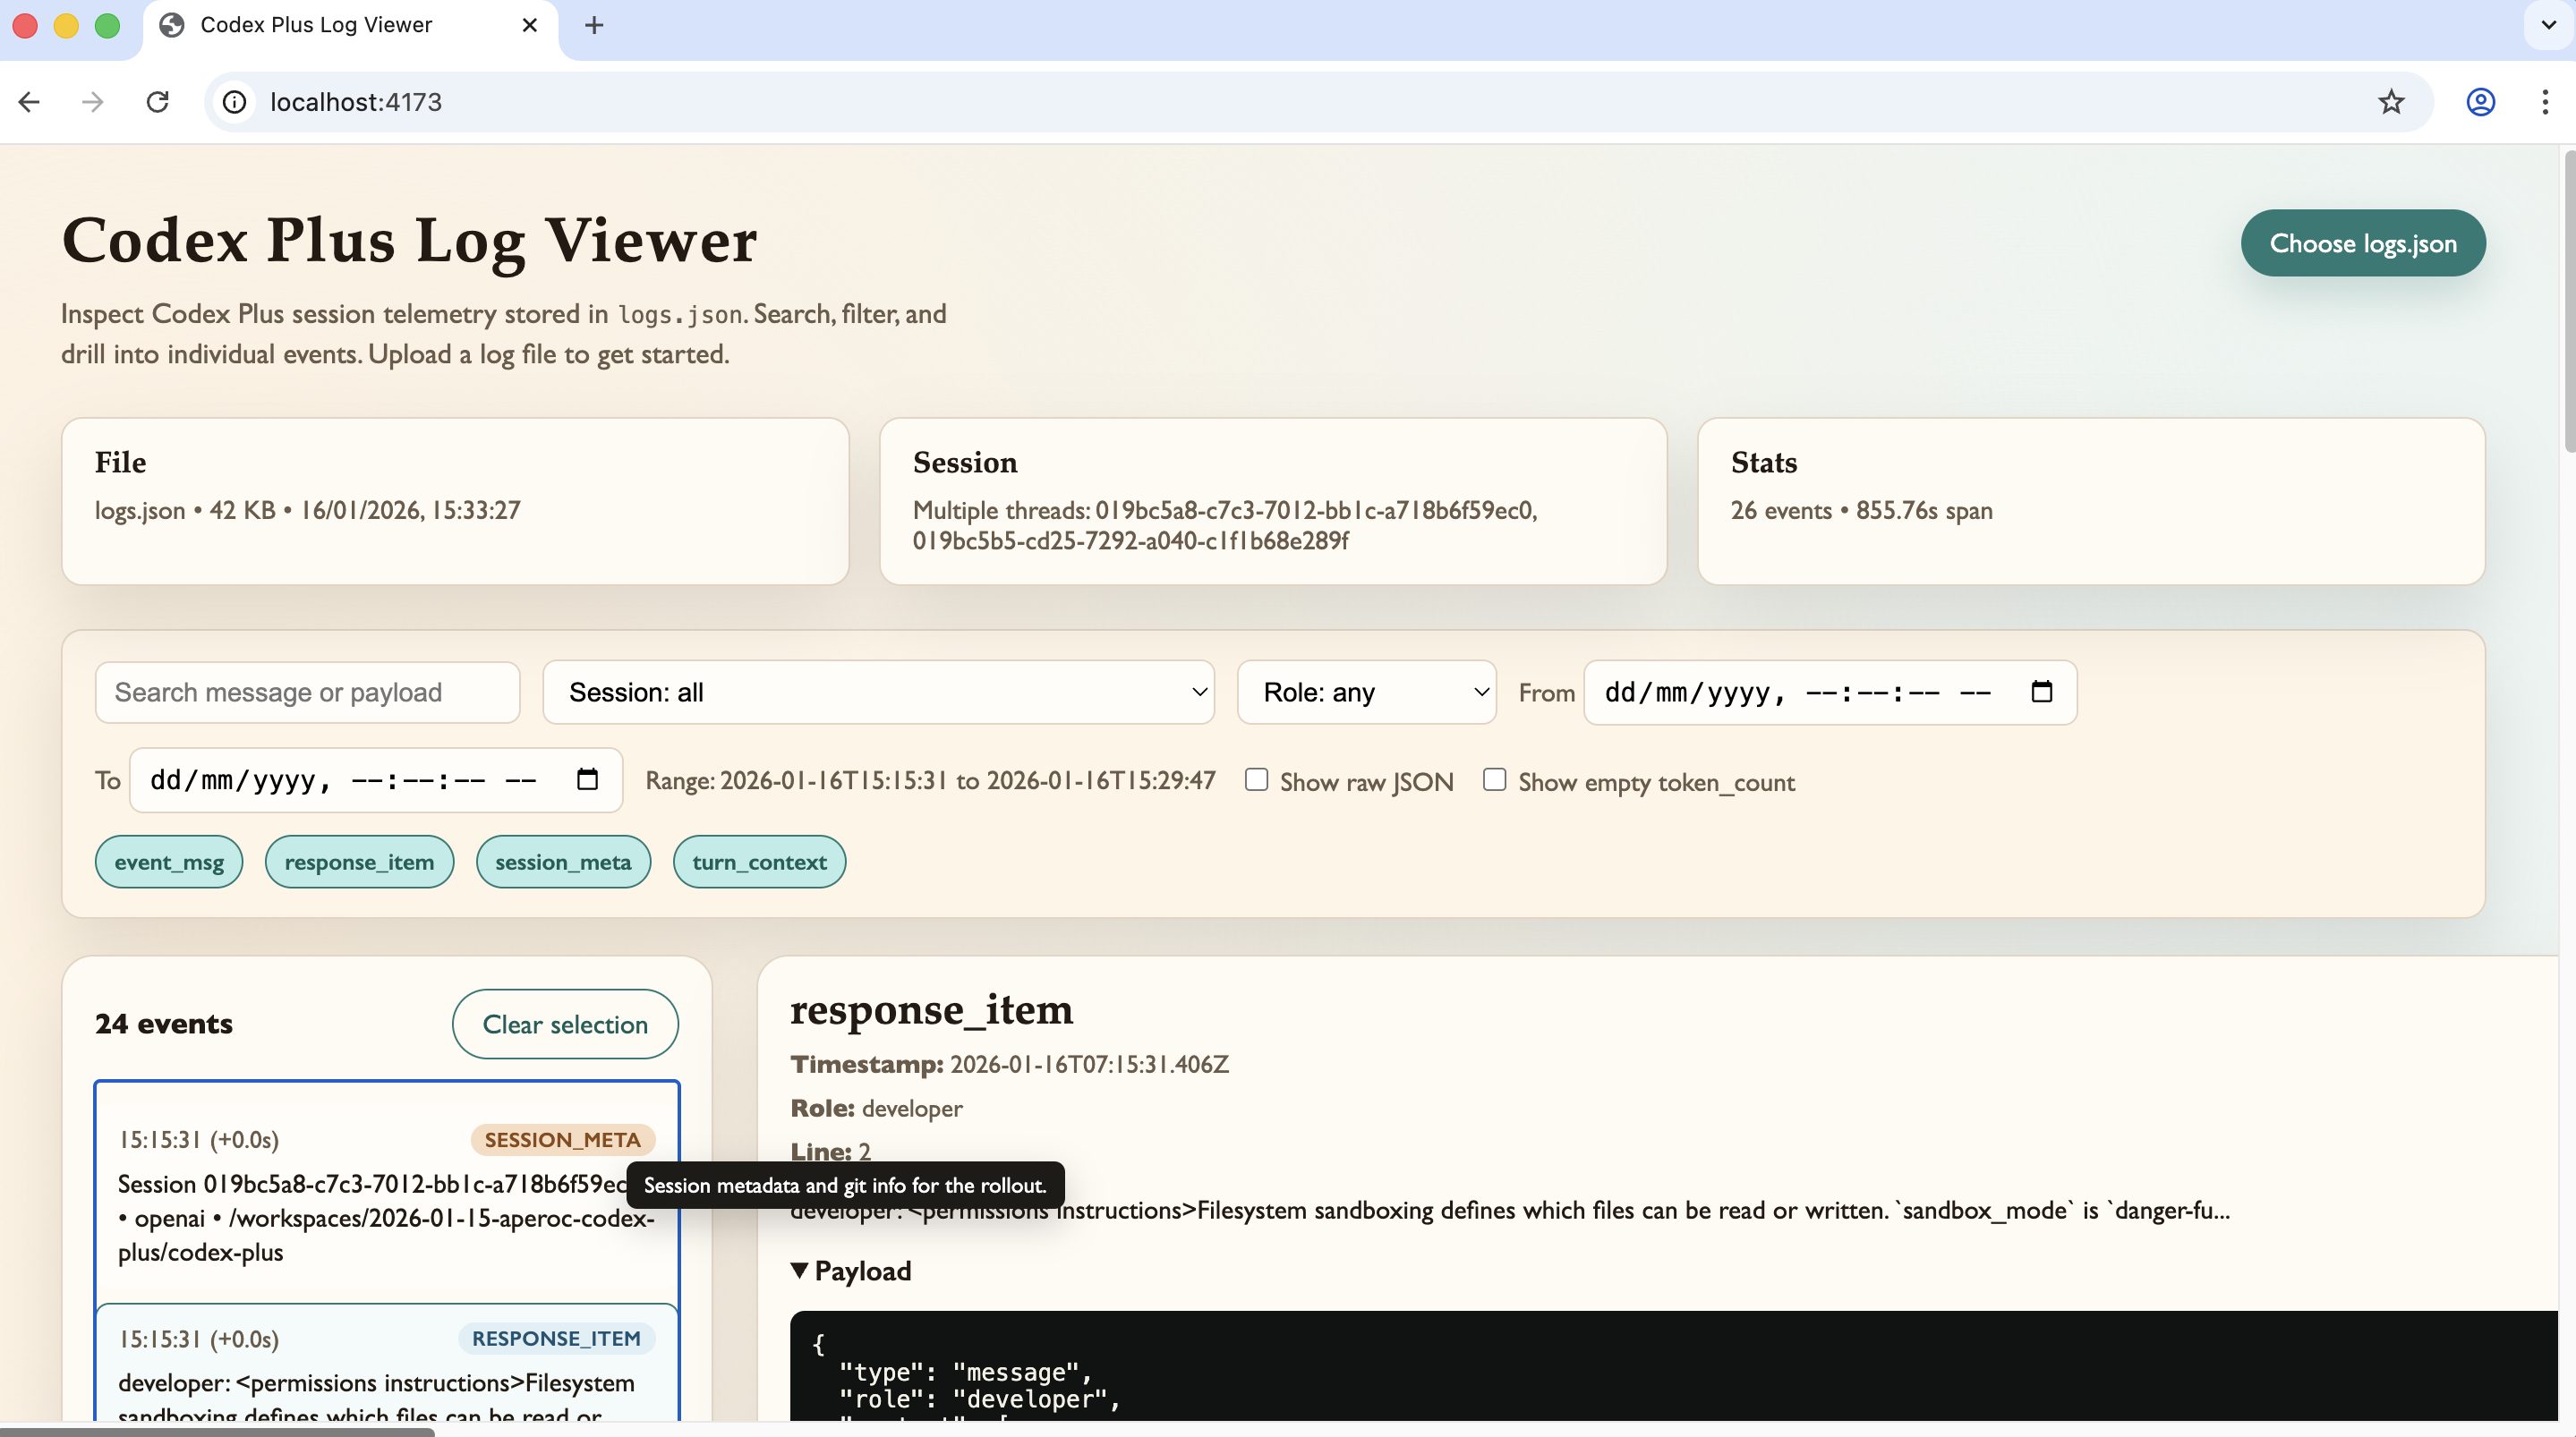Click the Clear selection button

(565, 1024)
